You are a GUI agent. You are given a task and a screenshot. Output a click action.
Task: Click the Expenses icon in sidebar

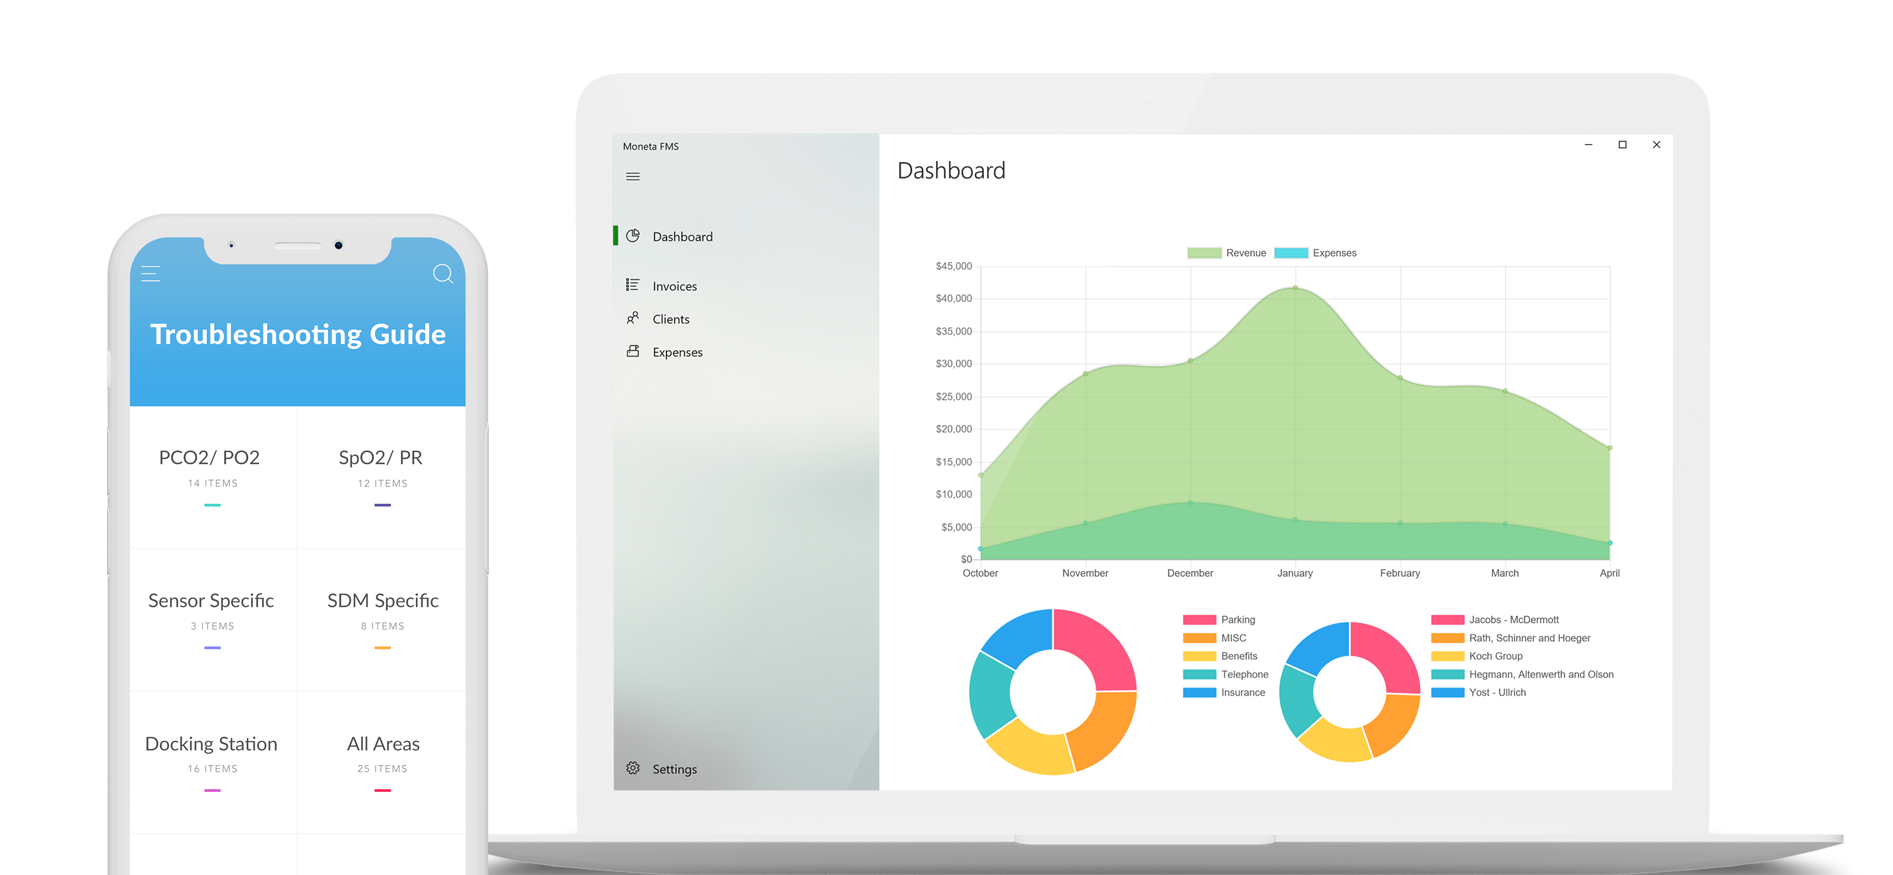point(633,351)
